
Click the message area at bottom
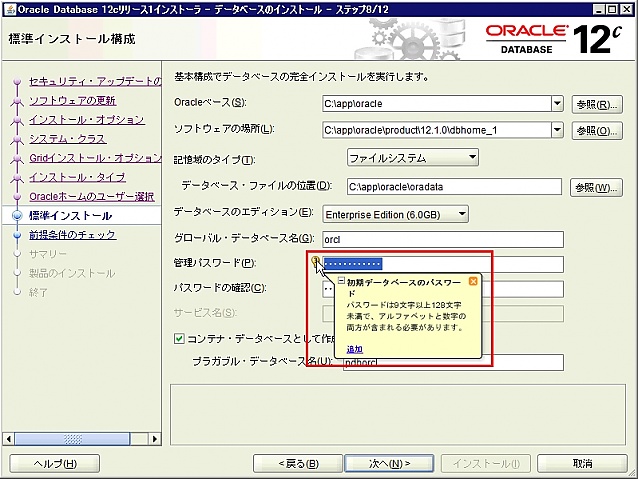click(398, 414)
